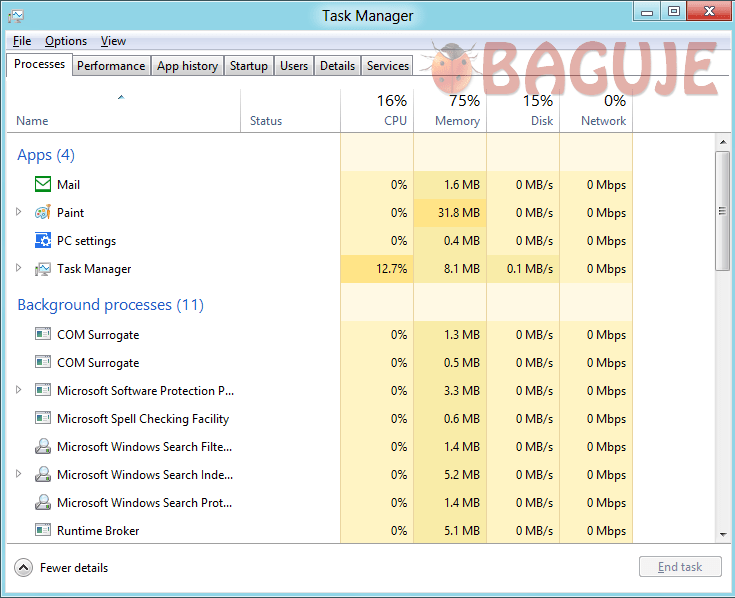Select the Paint process name
Screen dimensions: 735x598
(x=70, y=213)
